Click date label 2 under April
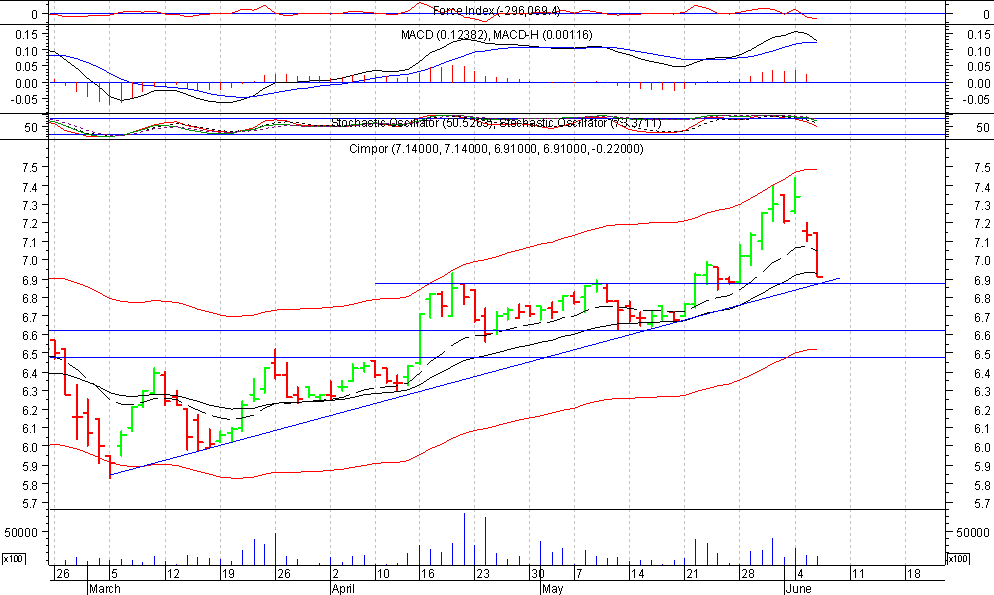 tap(335, 573)
